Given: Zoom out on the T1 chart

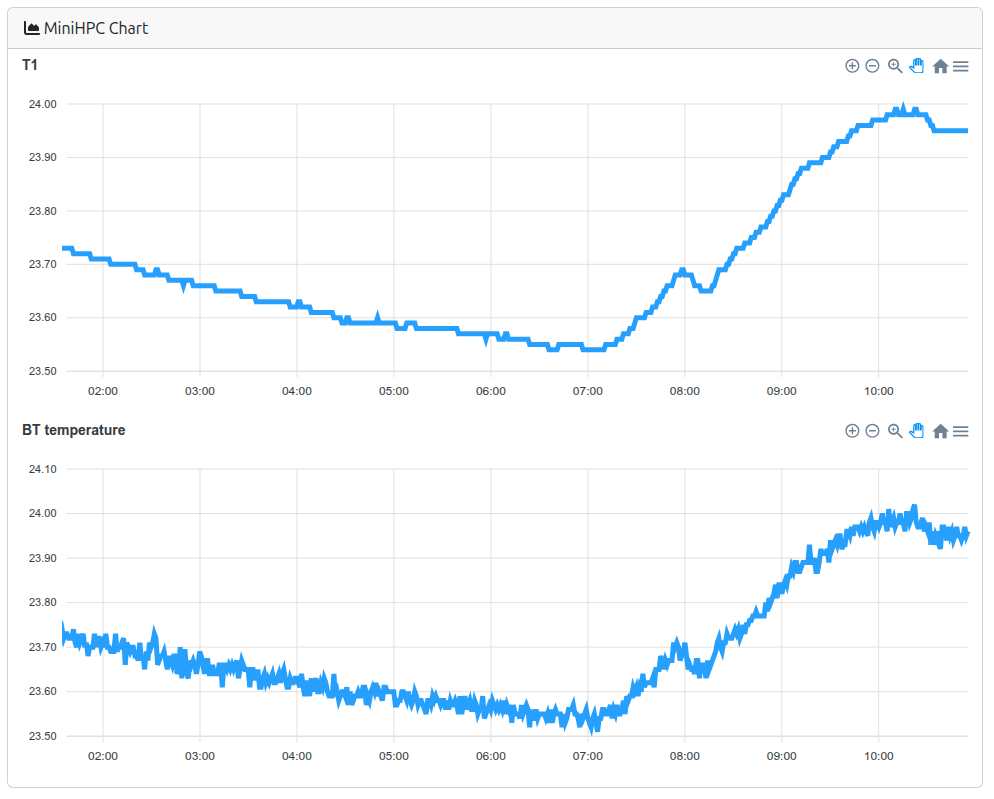Looking at the screenshot, I should (x=872, y=66).
